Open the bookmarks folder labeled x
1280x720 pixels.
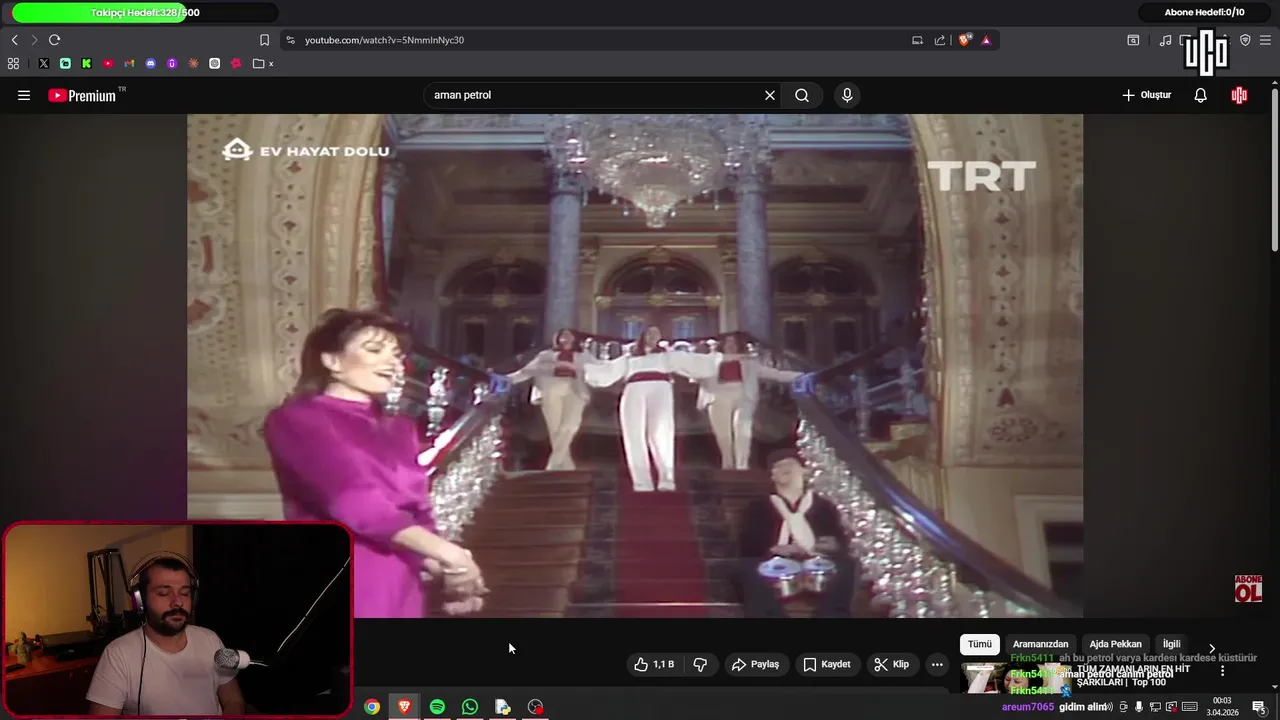264,63
